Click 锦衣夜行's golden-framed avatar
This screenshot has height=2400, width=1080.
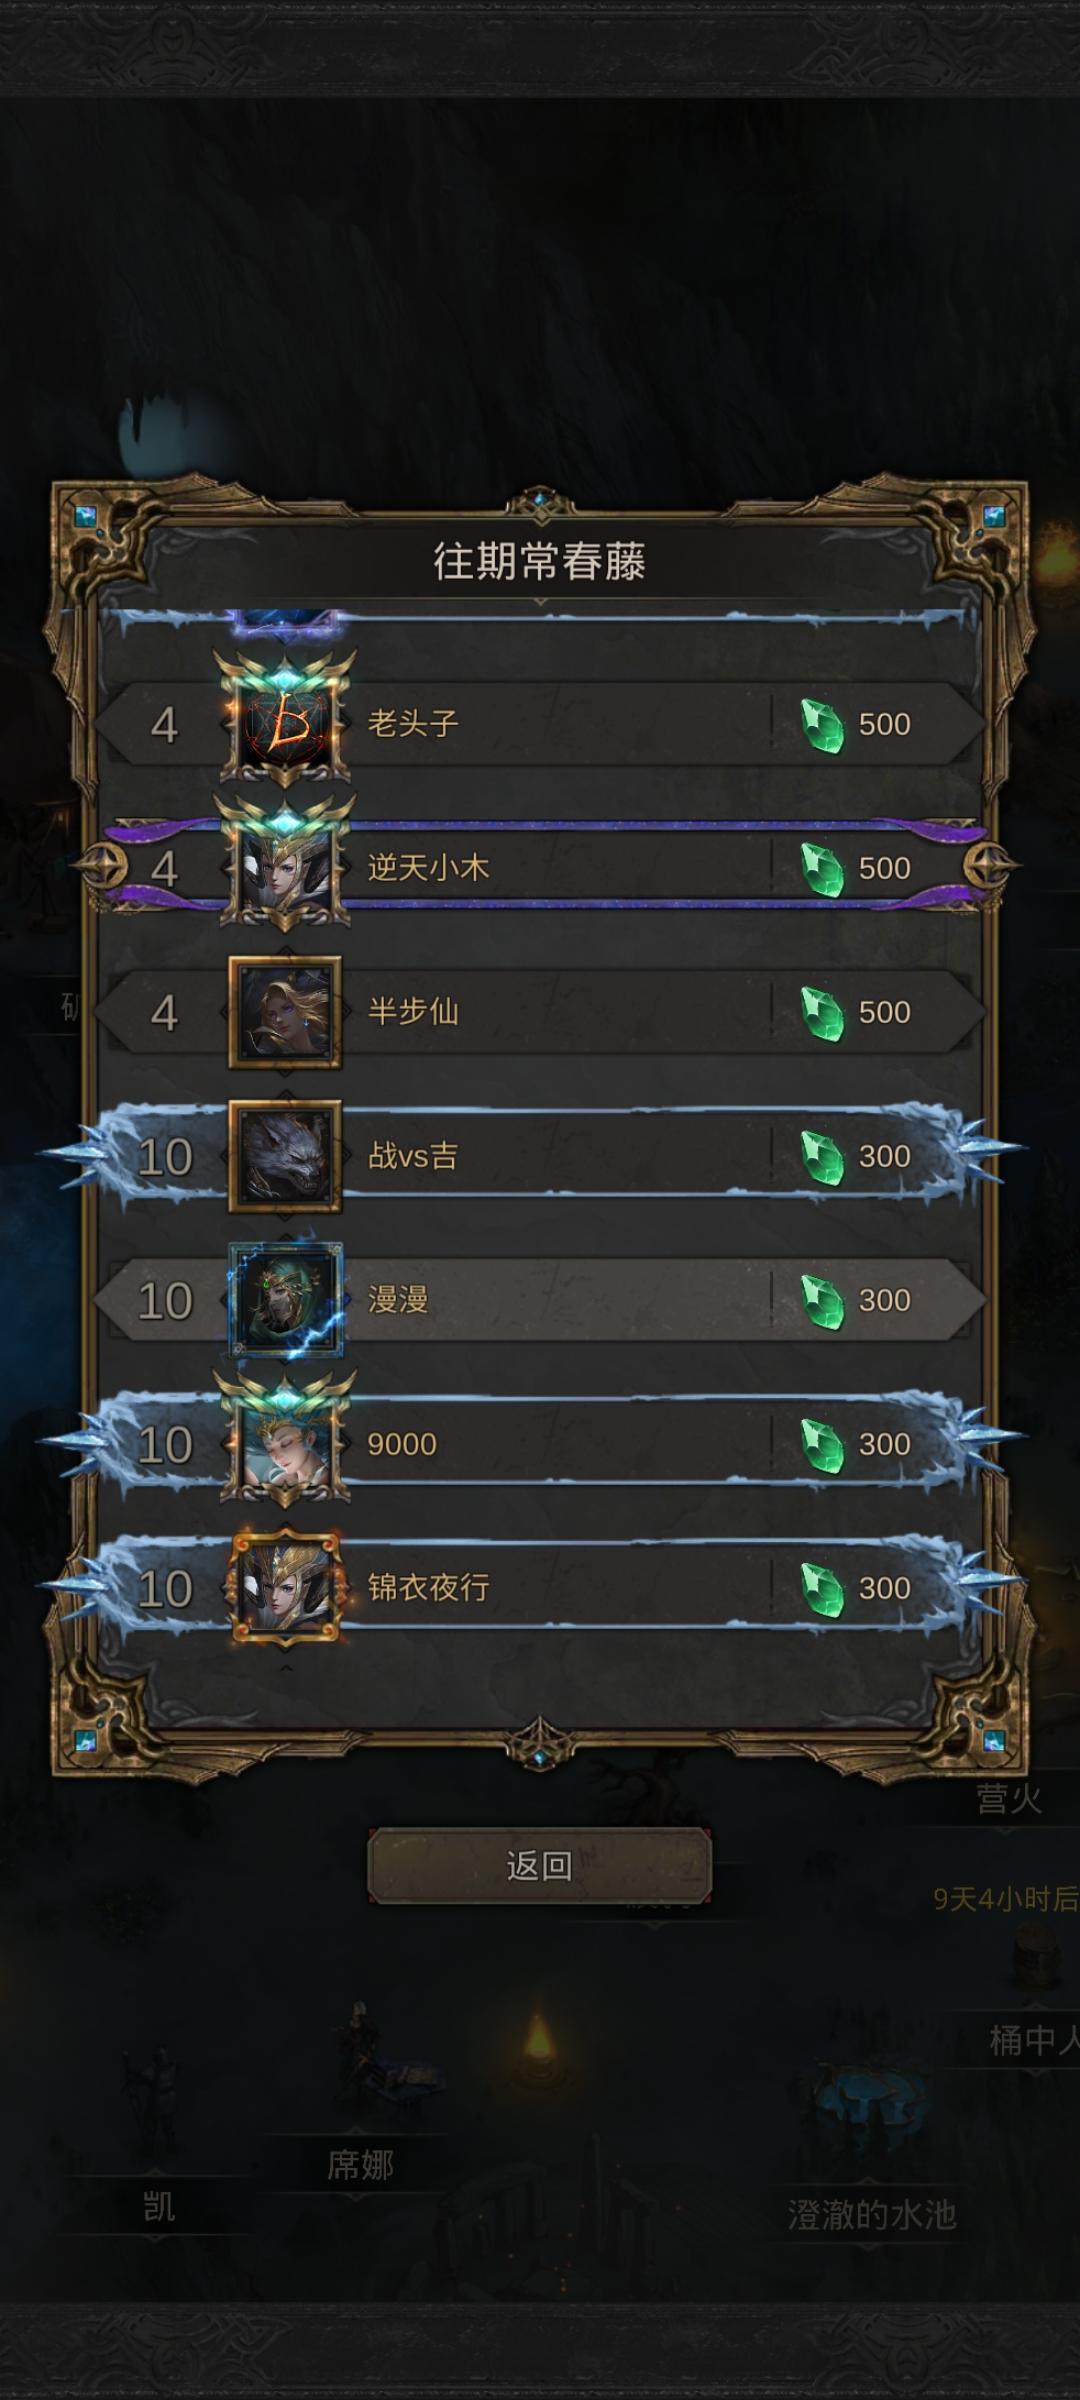click(x=285, y=1588)
